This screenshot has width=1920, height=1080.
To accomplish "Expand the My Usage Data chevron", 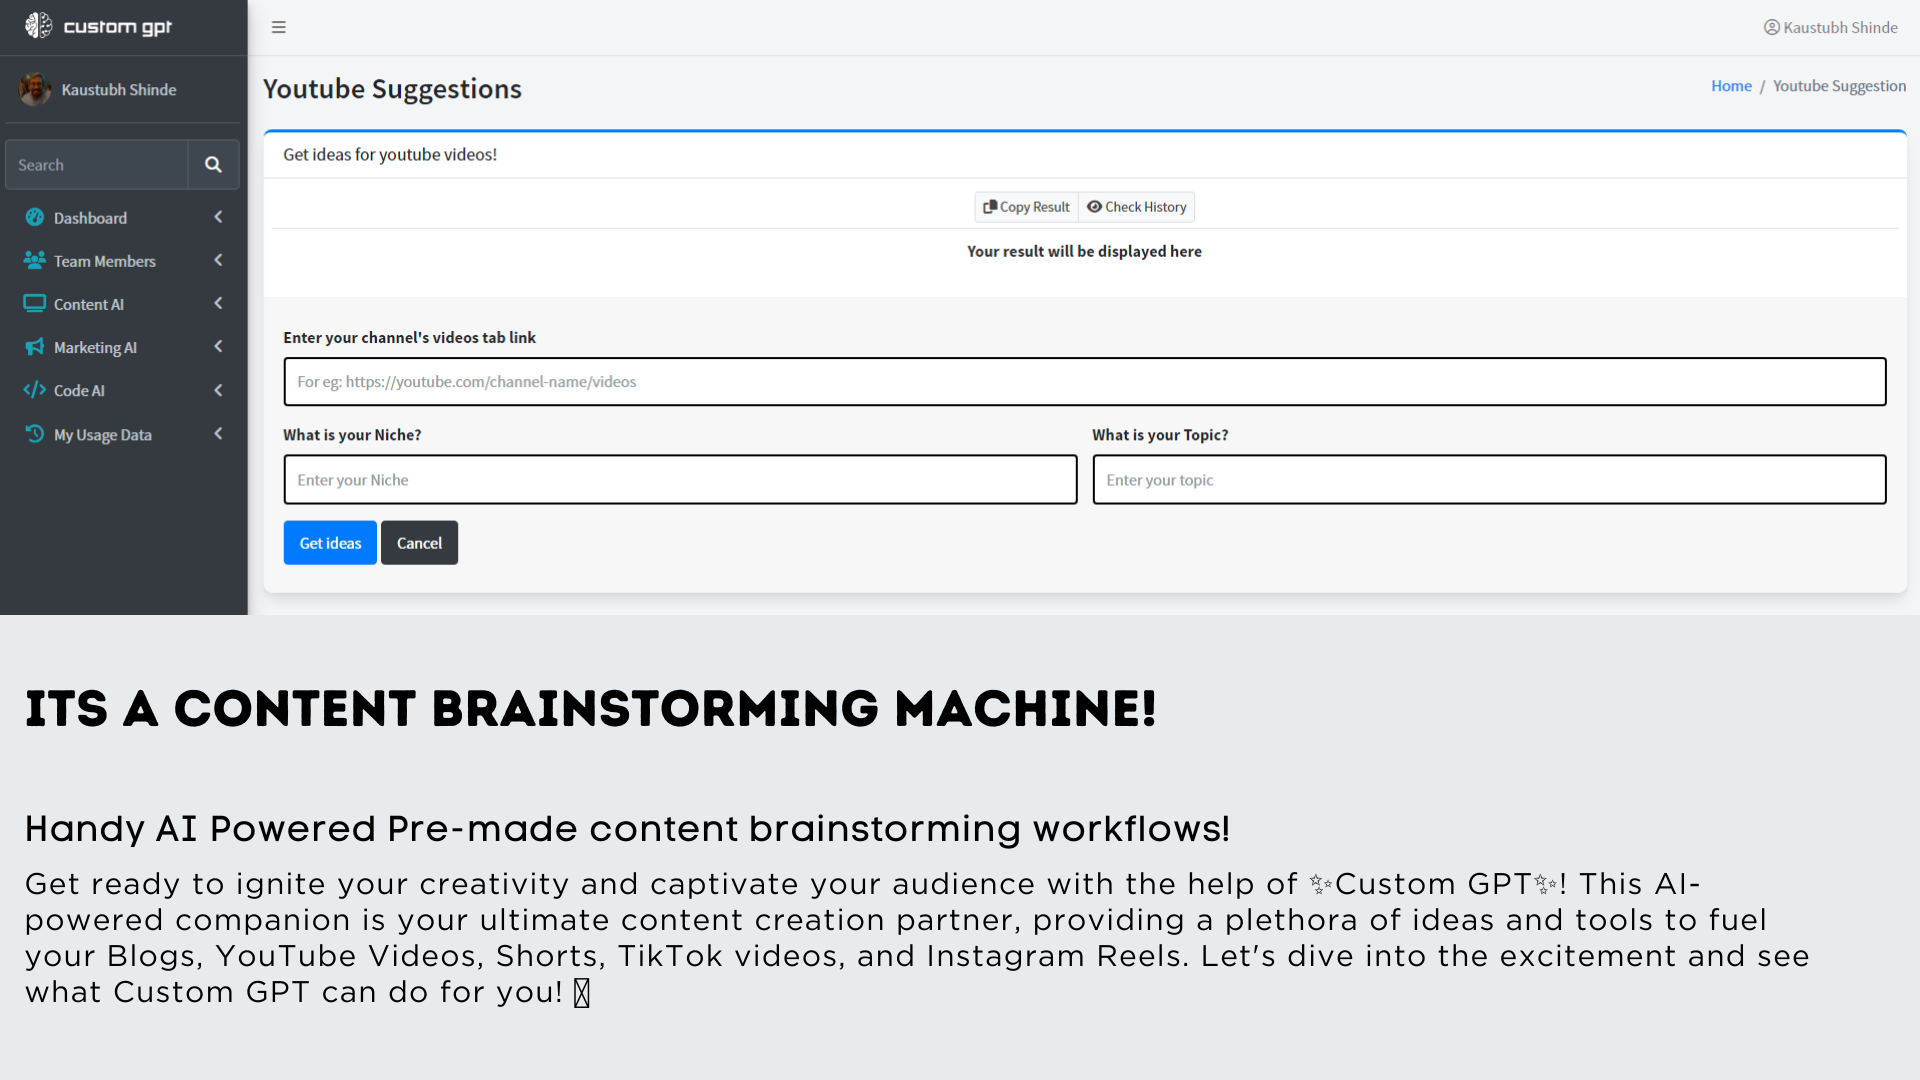I will pyautogui.click(x=218, y=434).
